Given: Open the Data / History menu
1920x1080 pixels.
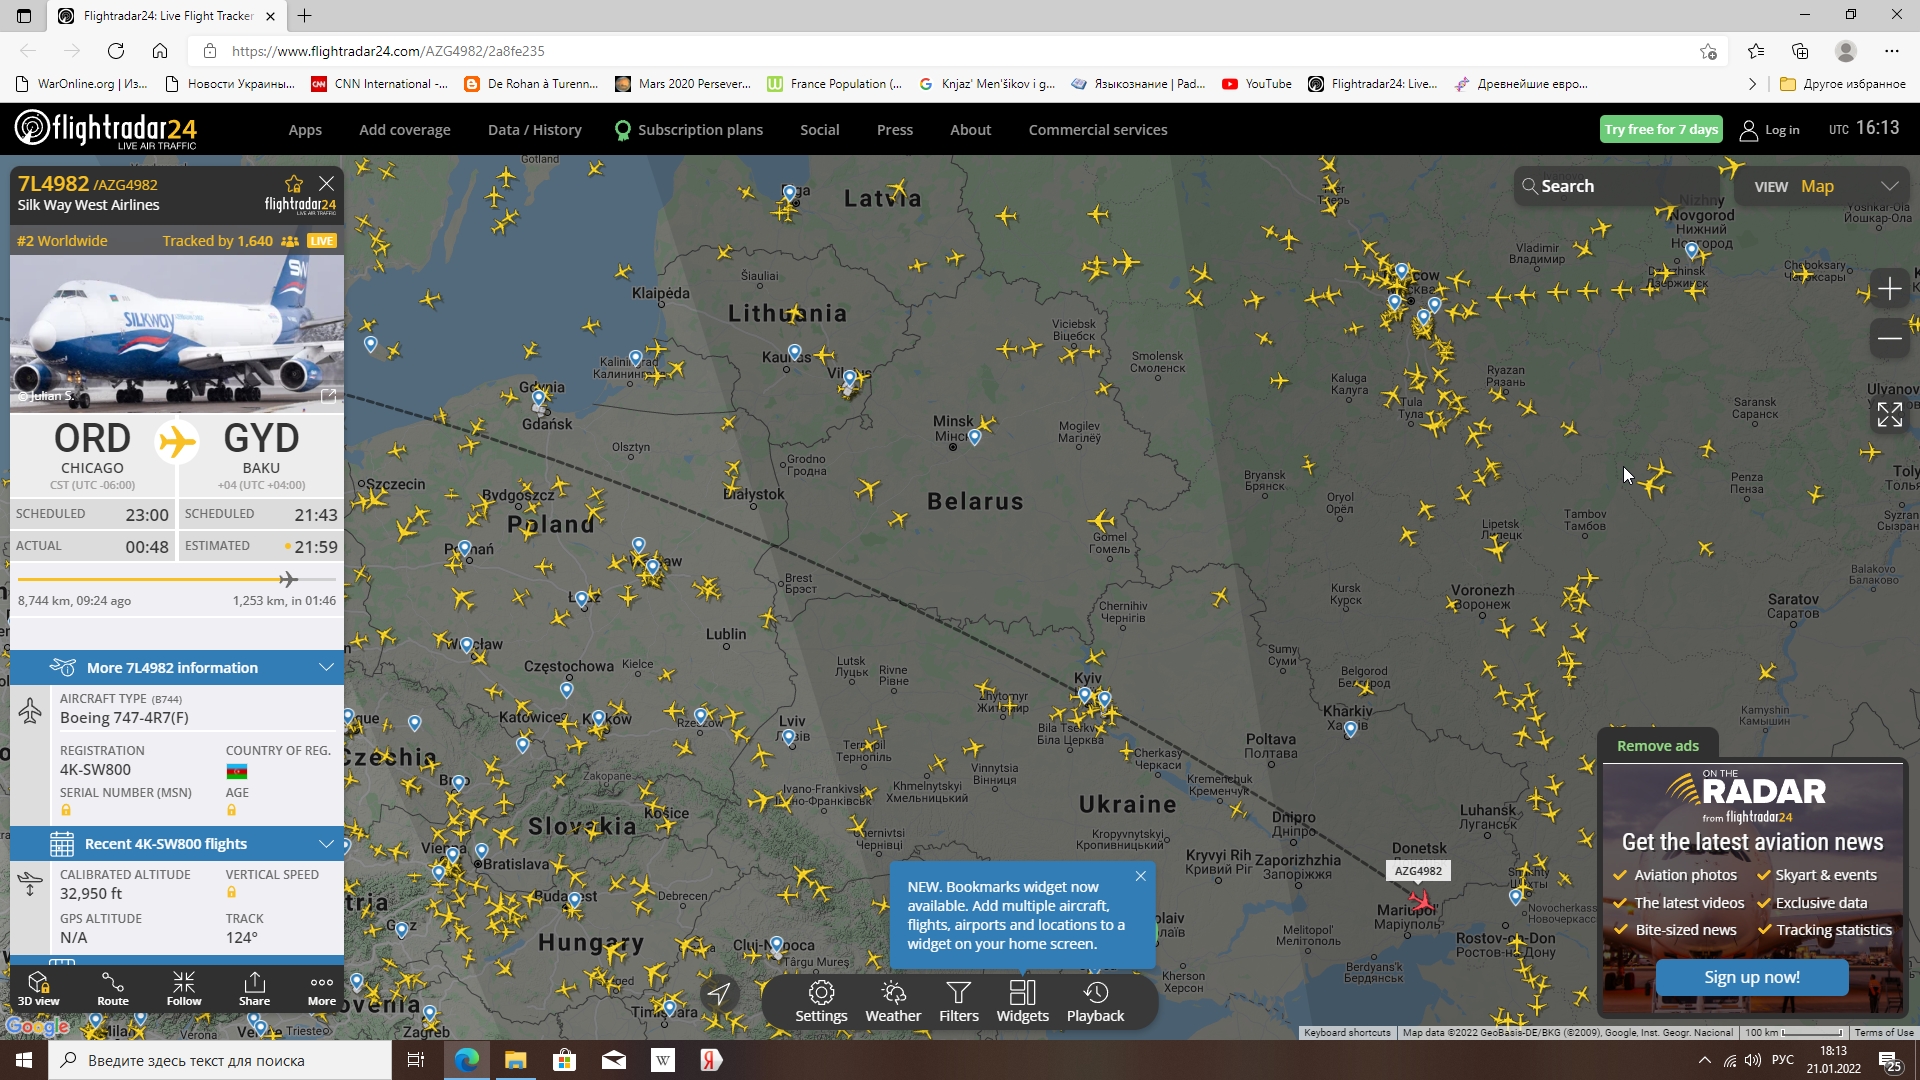Looking at the screenshot, I should [x=534, y=130].
